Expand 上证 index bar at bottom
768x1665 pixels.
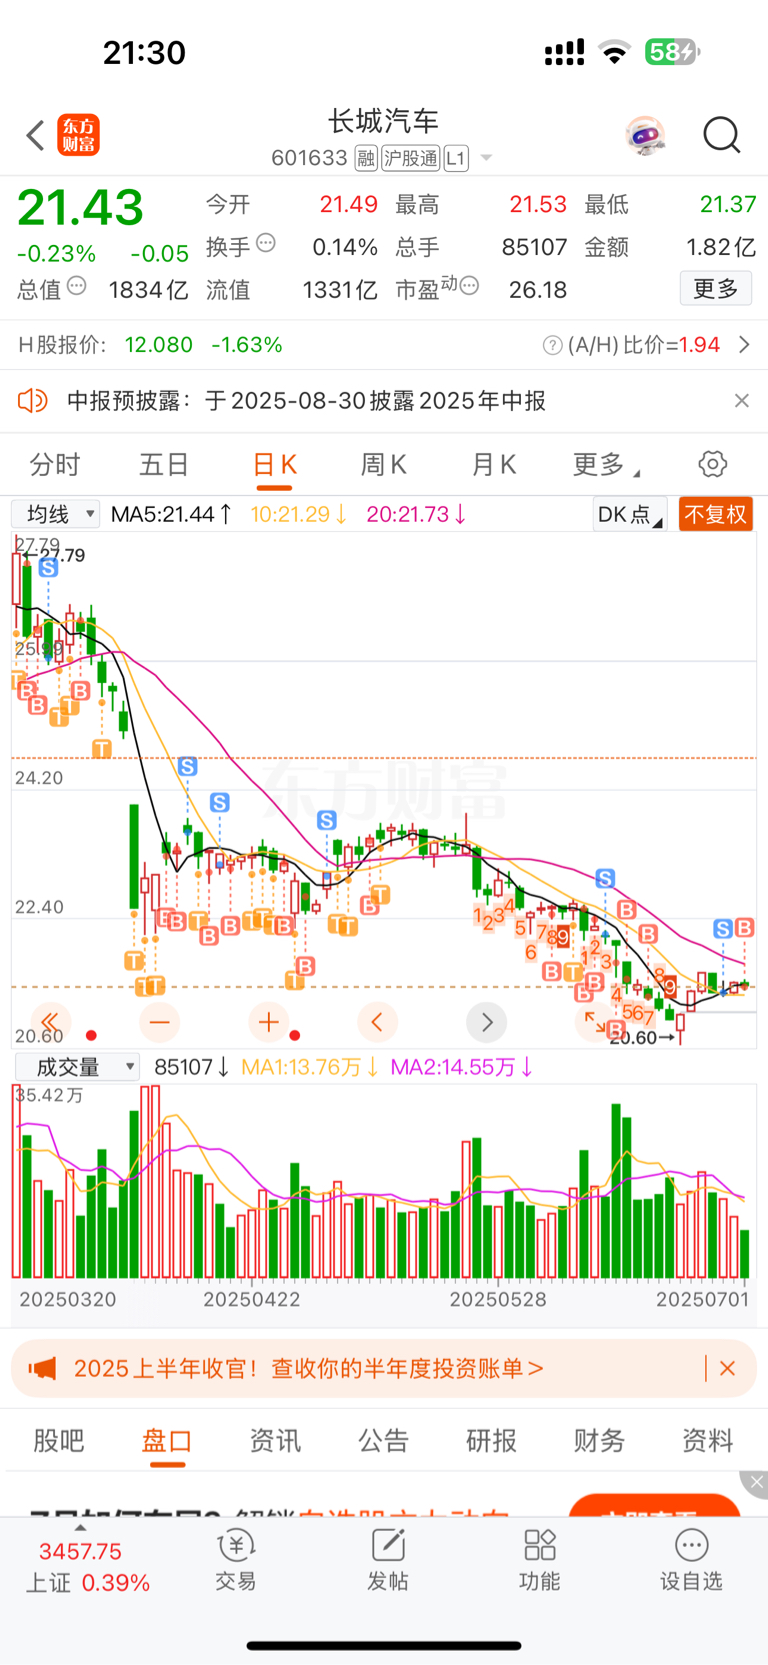click(87, 1566)
